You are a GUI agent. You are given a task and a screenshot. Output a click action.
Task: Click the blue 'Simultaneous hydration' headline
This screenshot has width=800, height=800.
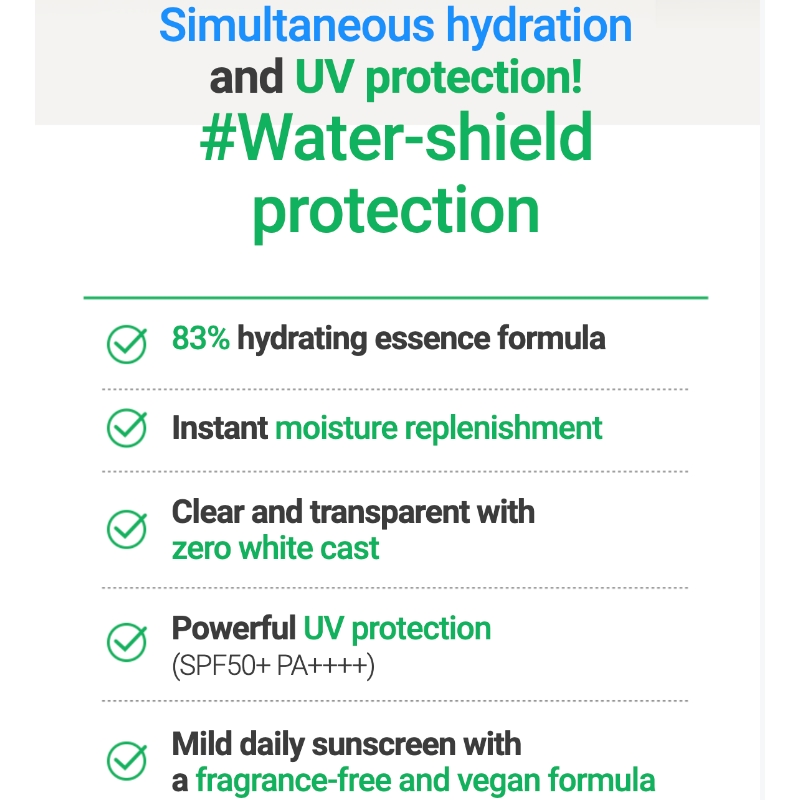tap(395, 26)
